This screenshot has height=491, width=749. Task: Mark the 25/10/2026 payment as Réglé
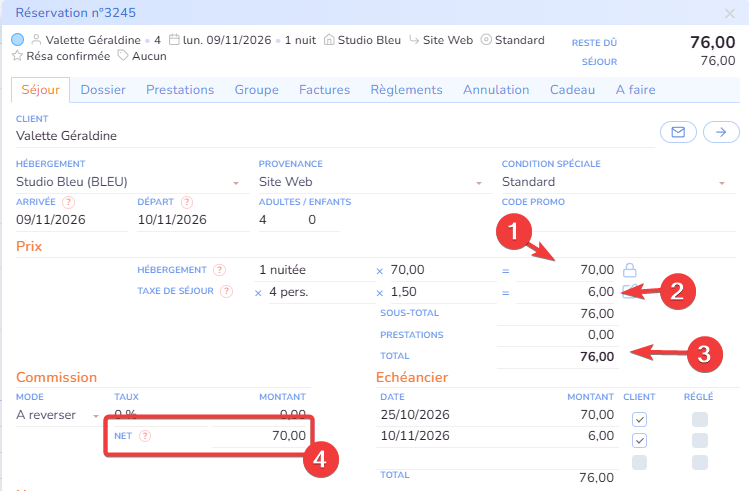[700, 418]
